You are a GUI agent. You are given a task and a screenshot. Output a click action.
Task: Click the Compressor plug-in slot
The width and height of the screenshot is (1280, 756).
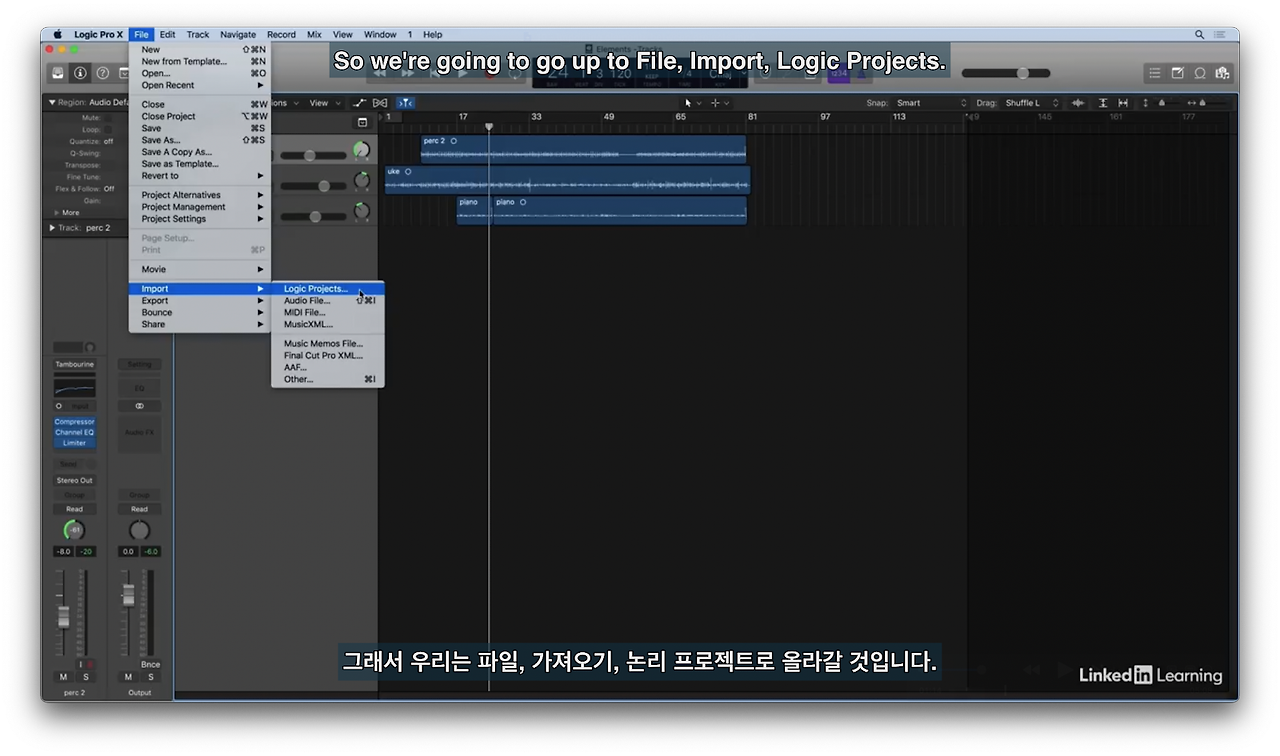75,422
